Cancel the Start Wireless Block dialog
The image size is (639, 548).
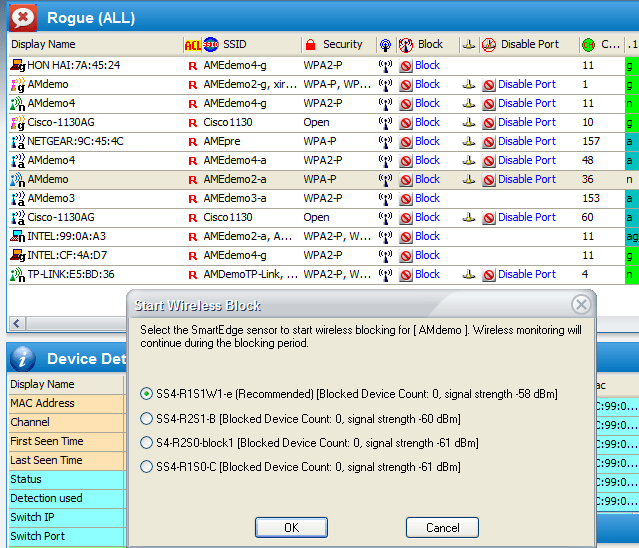point(442,528)
